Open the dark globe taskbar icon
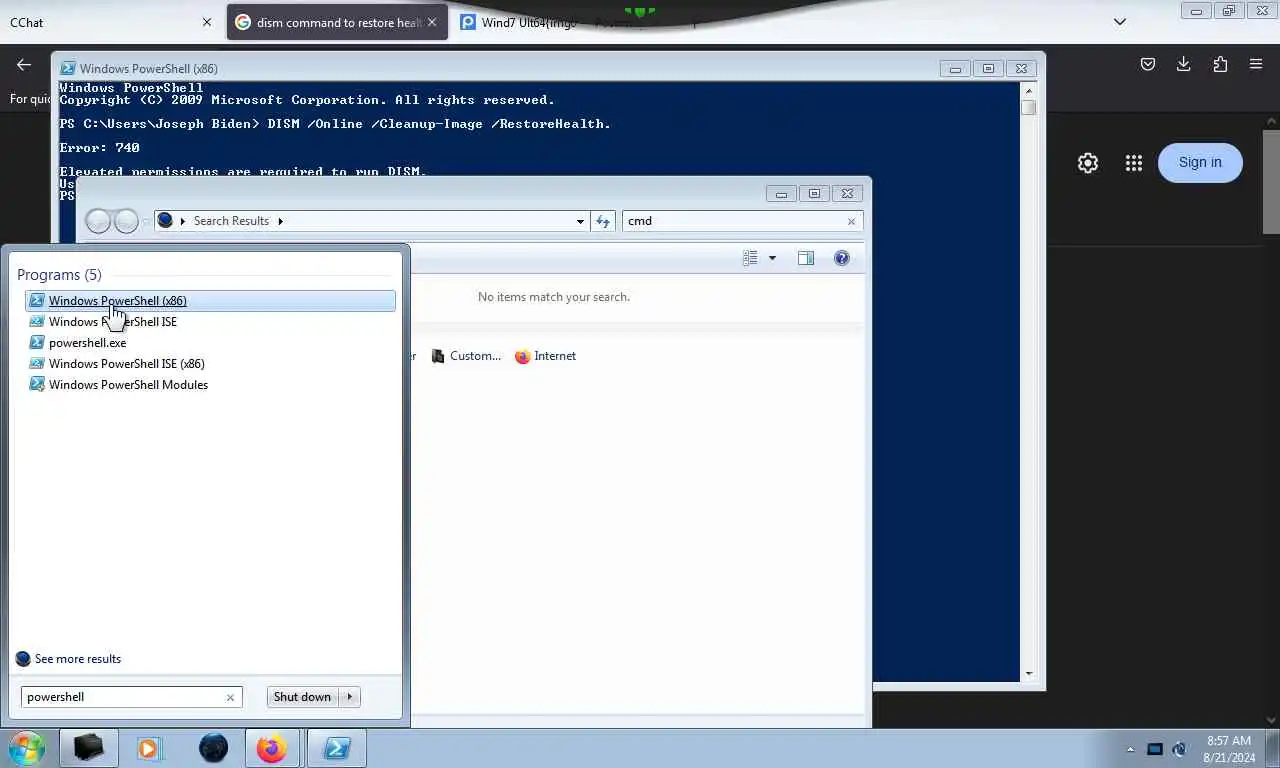The height and width of the screenshot is (768, 1280). tap(213, 748)
